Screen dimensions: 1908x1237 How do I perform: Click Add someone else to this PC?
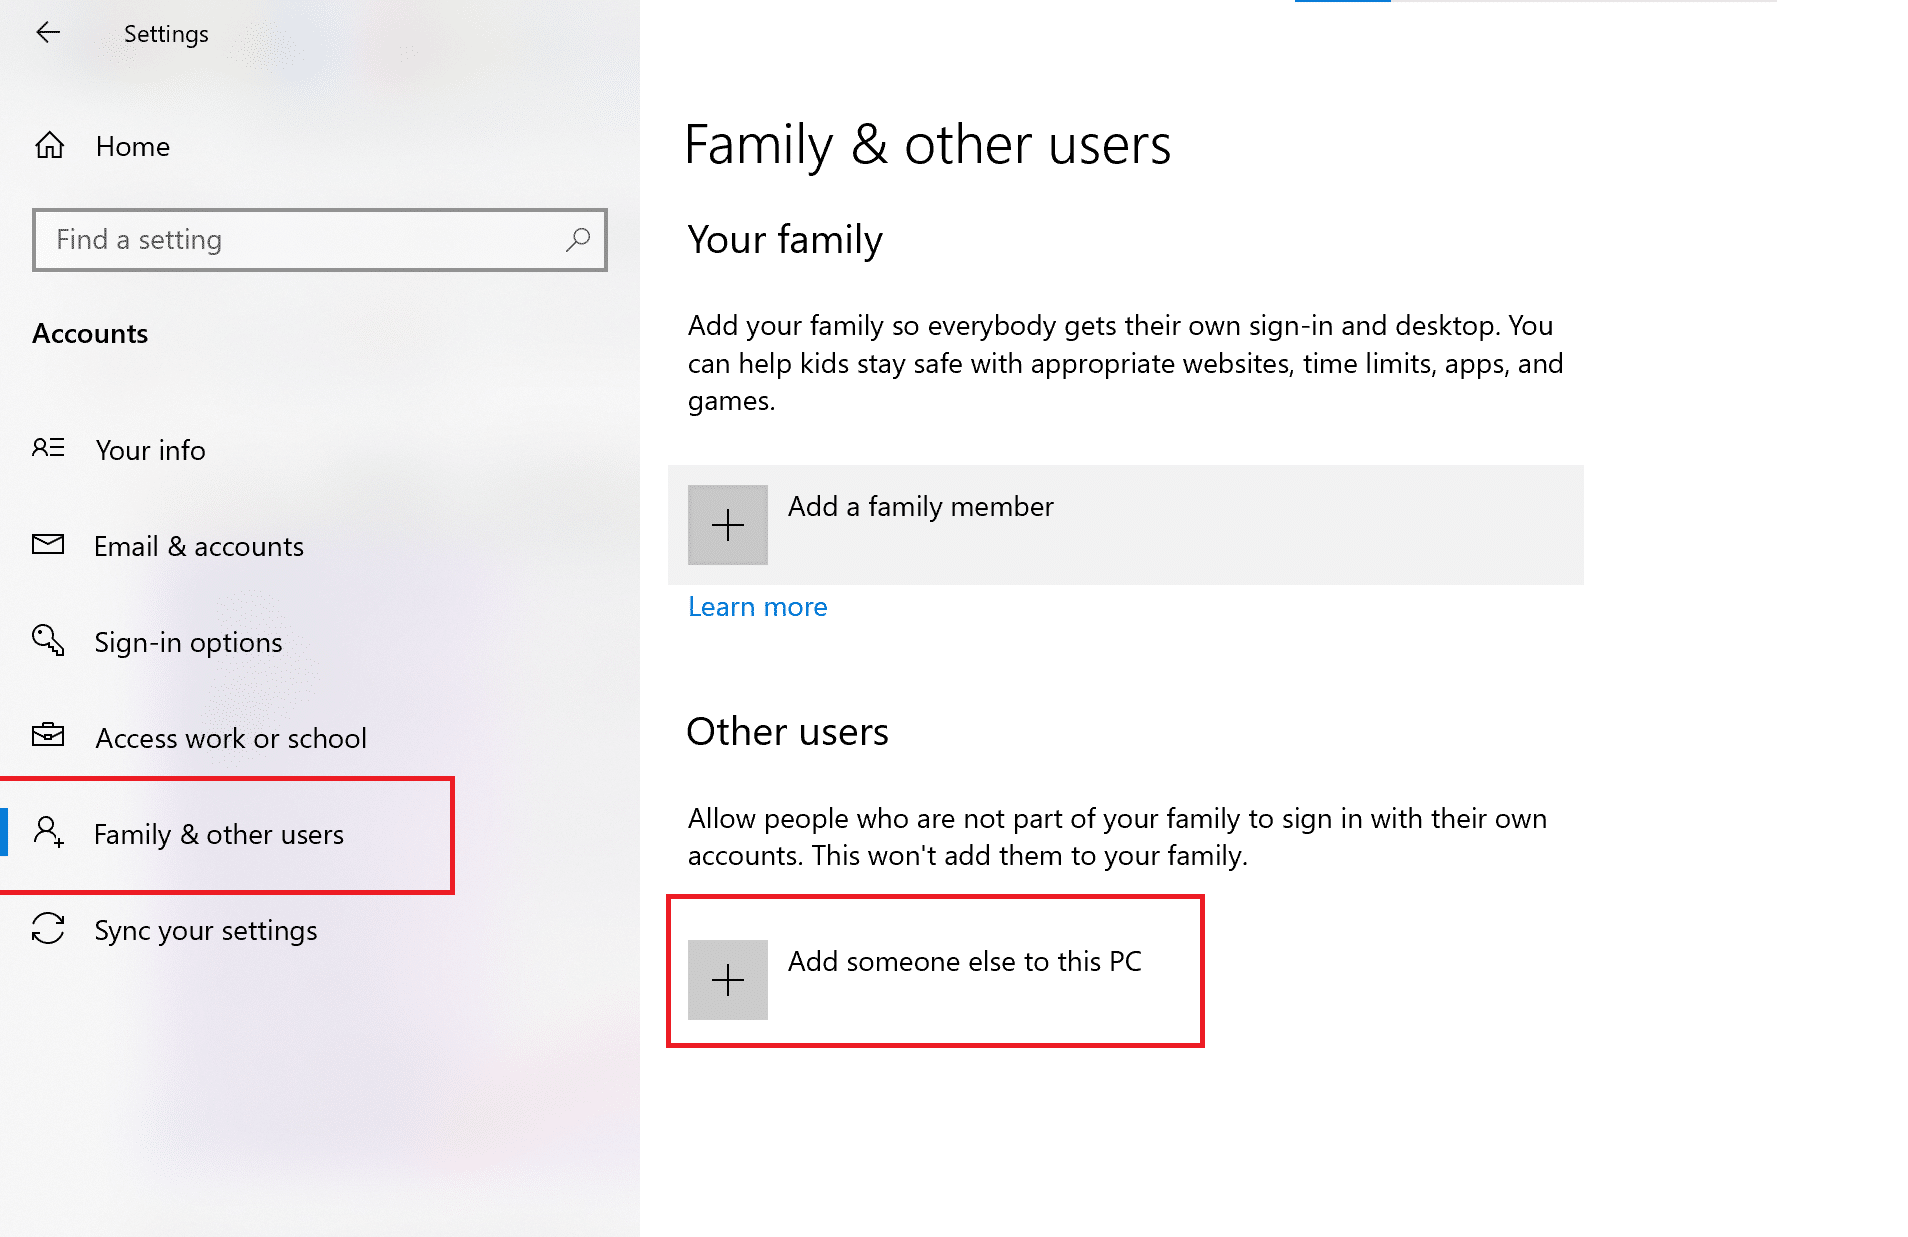click(964, 961)
